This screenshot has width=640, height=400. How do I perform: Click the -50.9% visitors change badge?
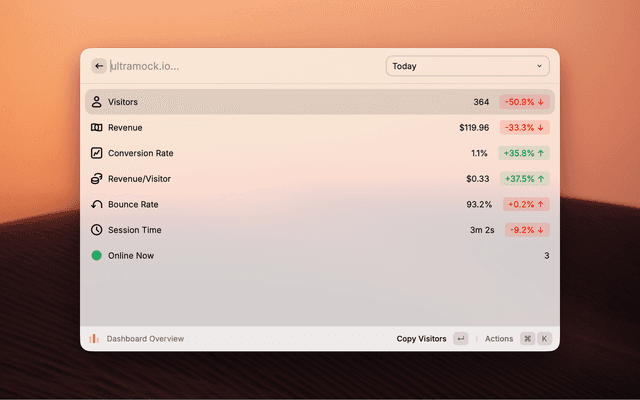[524, 102]
